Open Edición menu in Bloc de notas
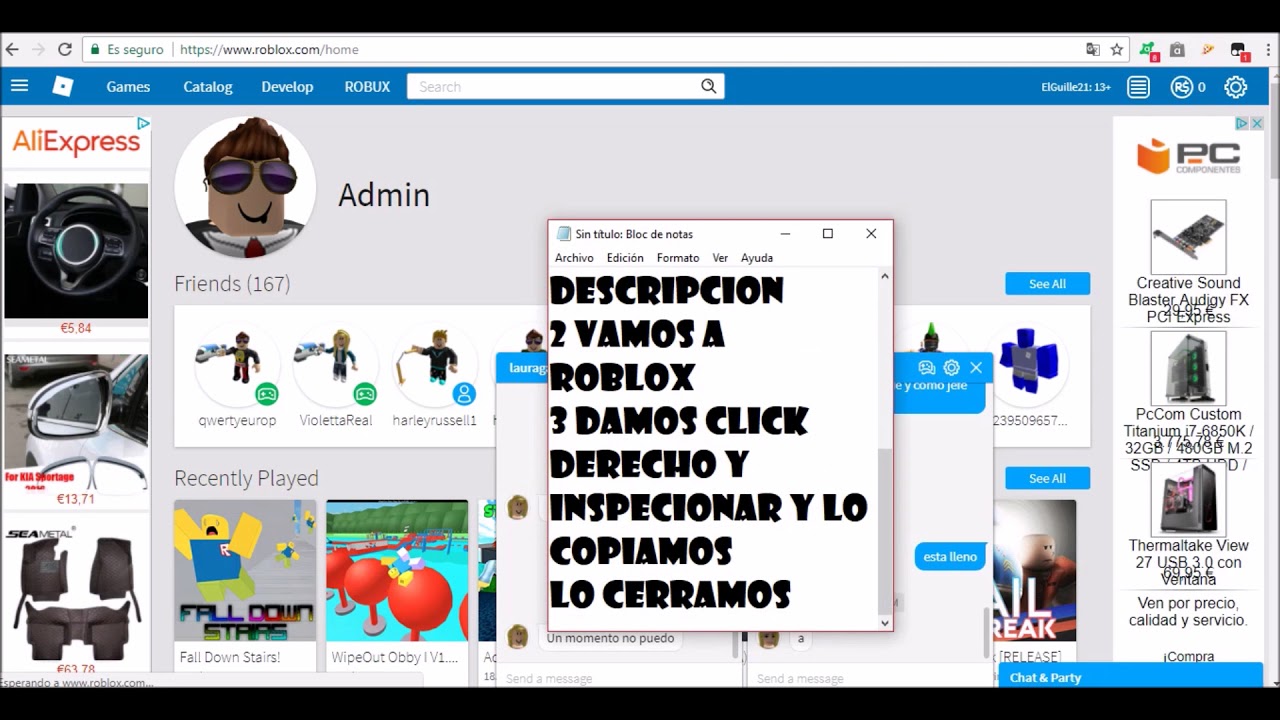Screen dimensions: 1280x720 625,258
